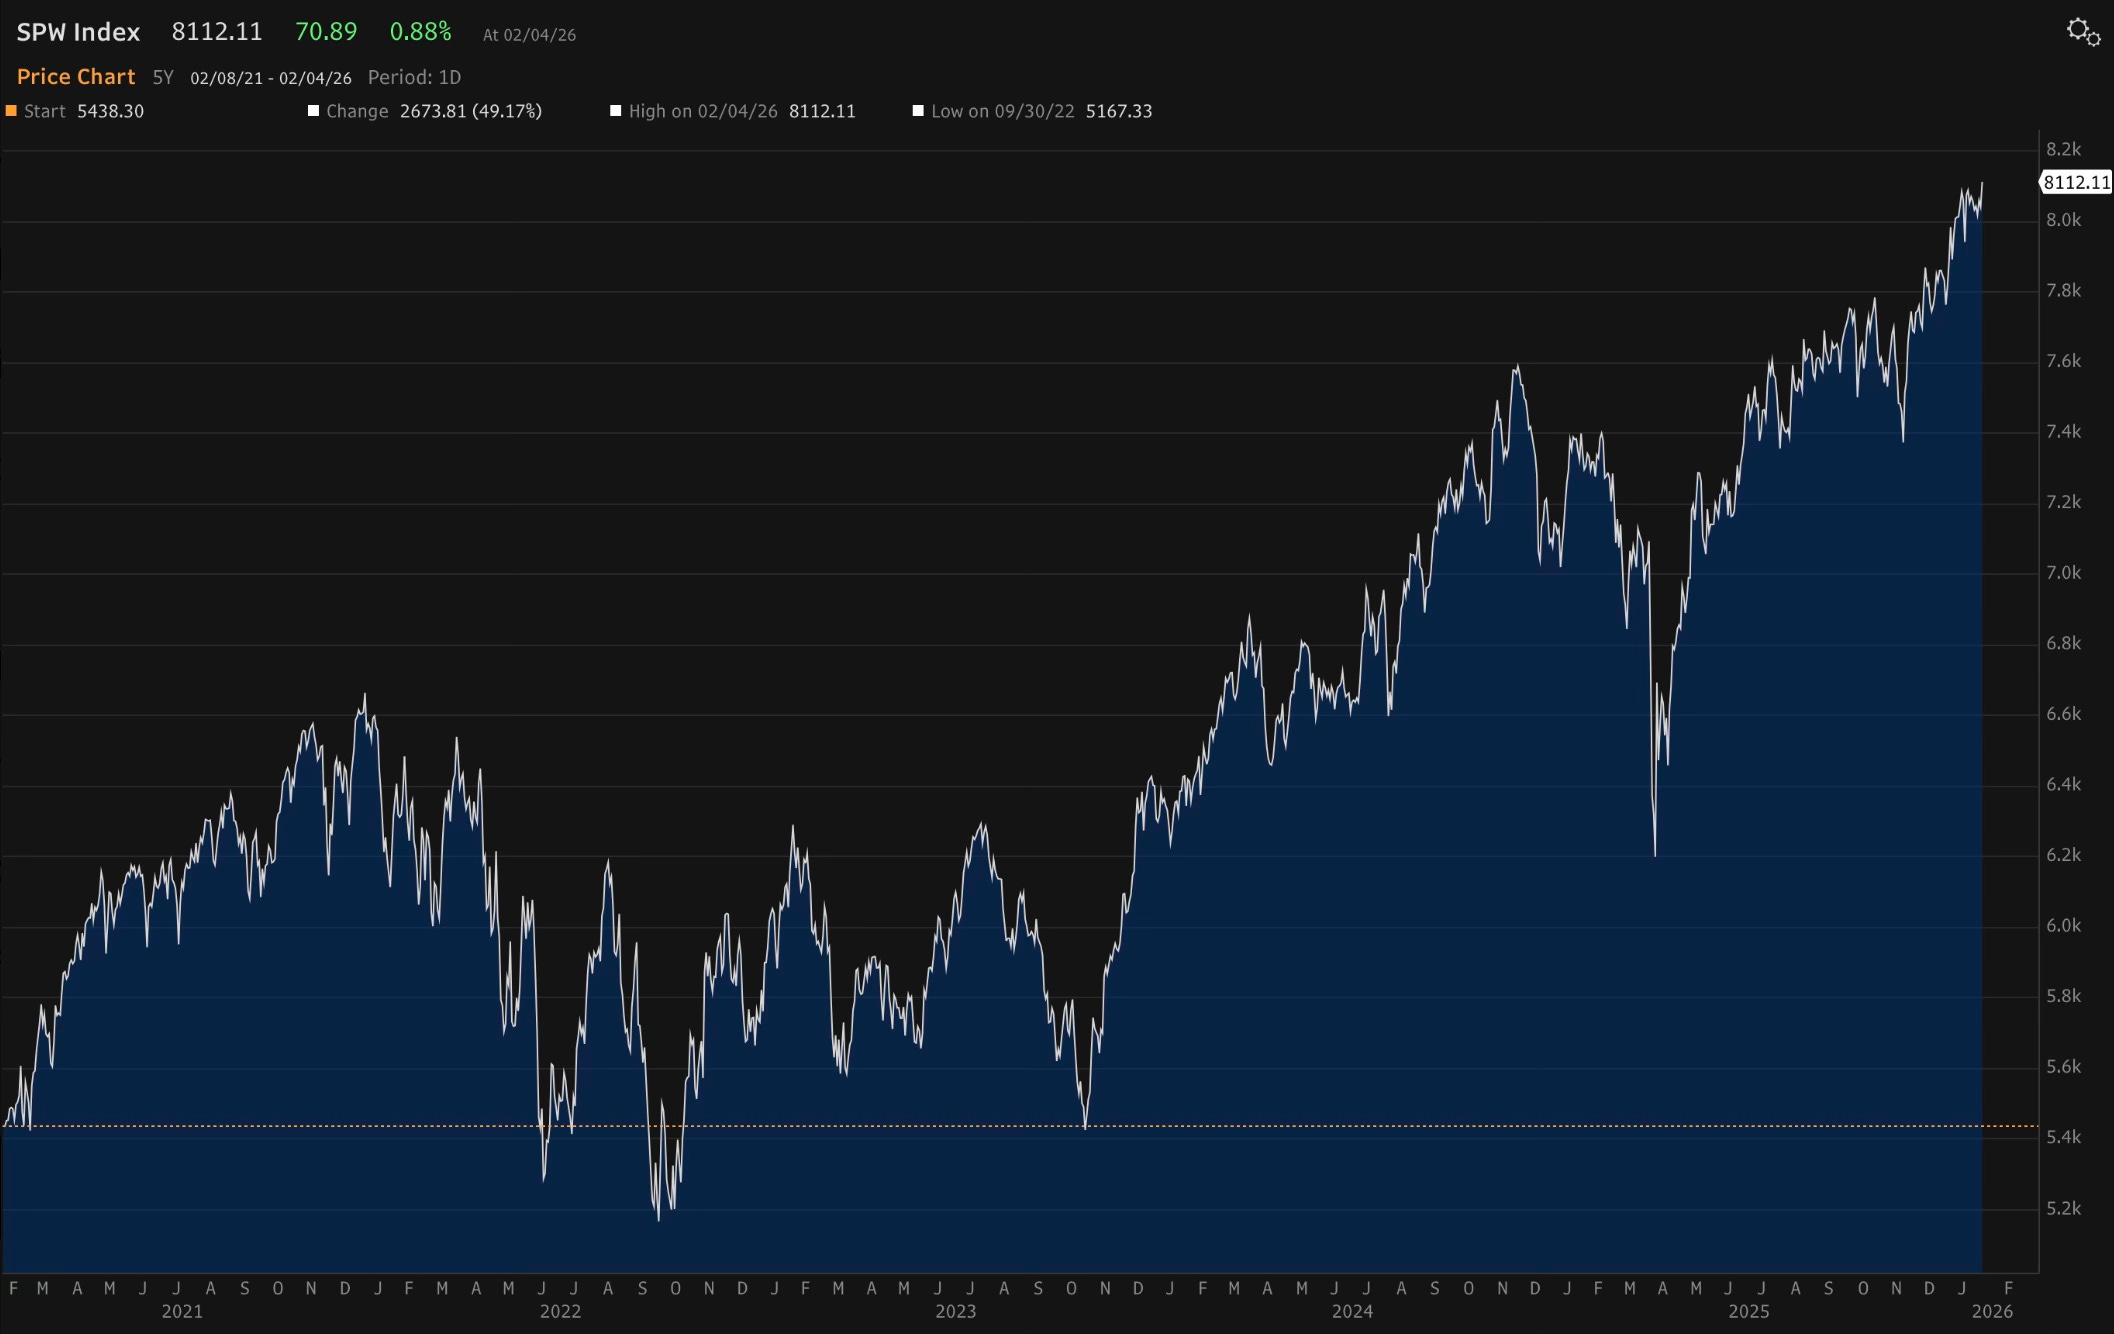The width and height of the screenshot is (2114, 1334).
Task: Click the 5.4k label on the price axis
Action: (2063, 1137)
